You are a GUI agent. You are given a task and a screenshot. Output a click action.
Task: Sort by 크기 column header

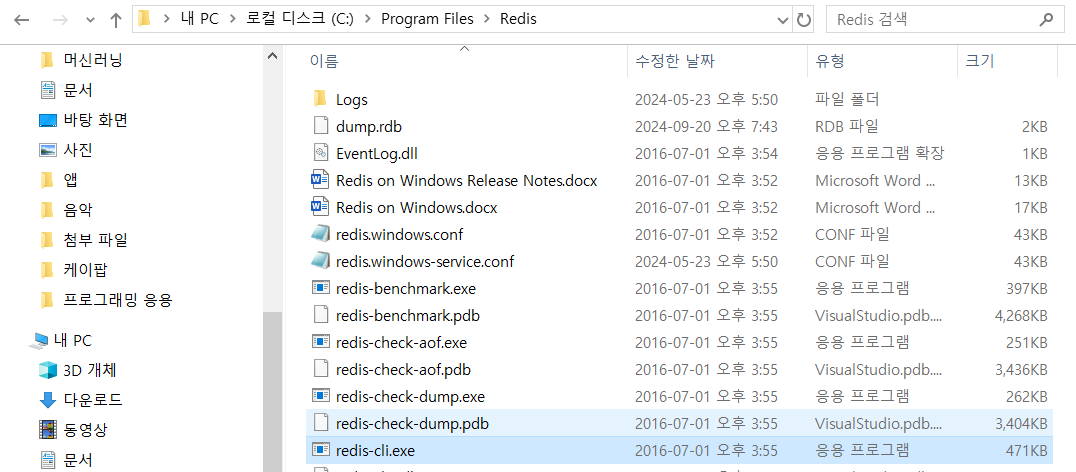(1006, 61)
